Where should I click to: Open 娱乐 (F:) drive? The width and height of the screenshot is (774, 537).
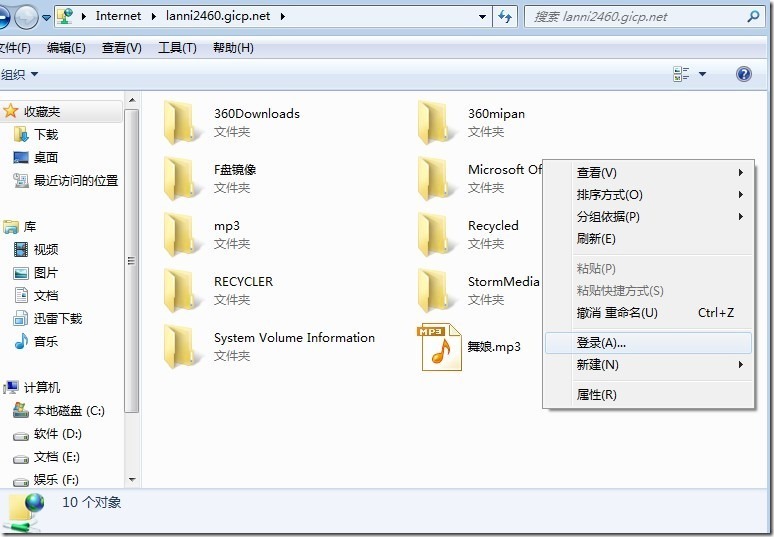pos(46,479)
